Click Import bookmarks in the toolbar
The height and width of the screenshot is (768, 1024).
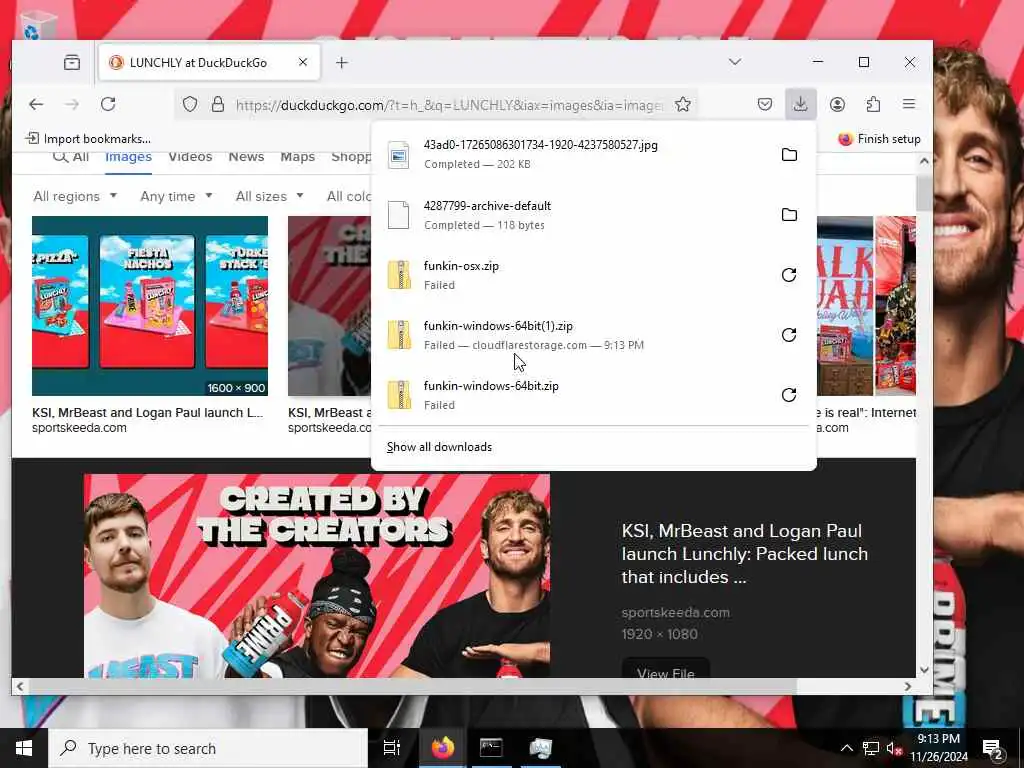click(x=88, y=139)
